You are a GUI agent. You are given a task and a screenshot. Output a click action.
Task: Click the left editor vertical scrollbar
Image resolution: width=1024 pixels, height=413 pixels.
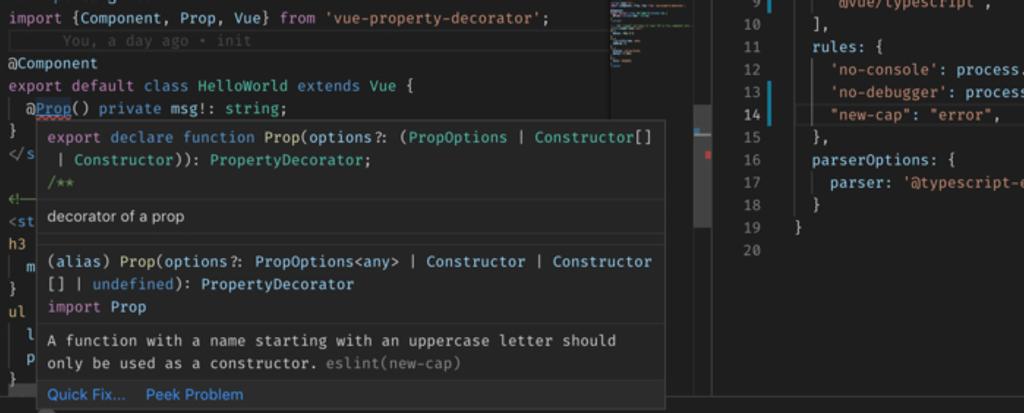(702, 167)
